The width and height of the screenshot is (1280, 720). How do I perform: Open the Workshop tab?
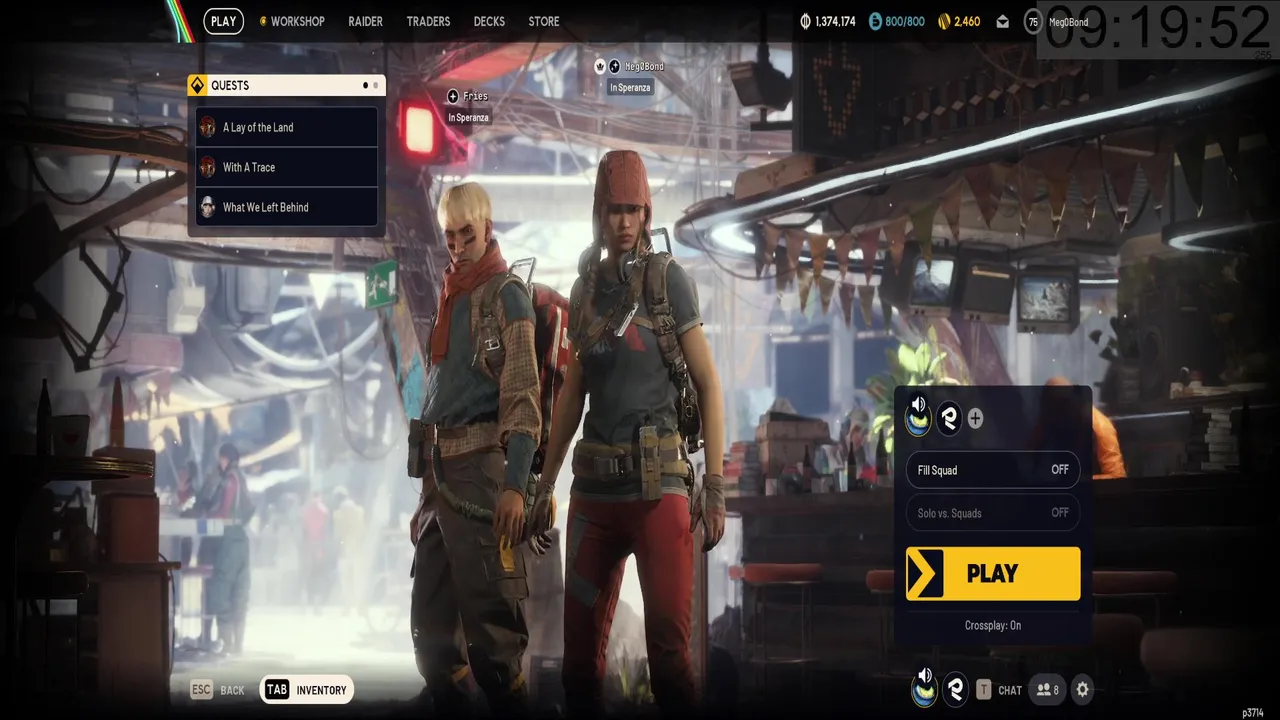coord(297,21)
